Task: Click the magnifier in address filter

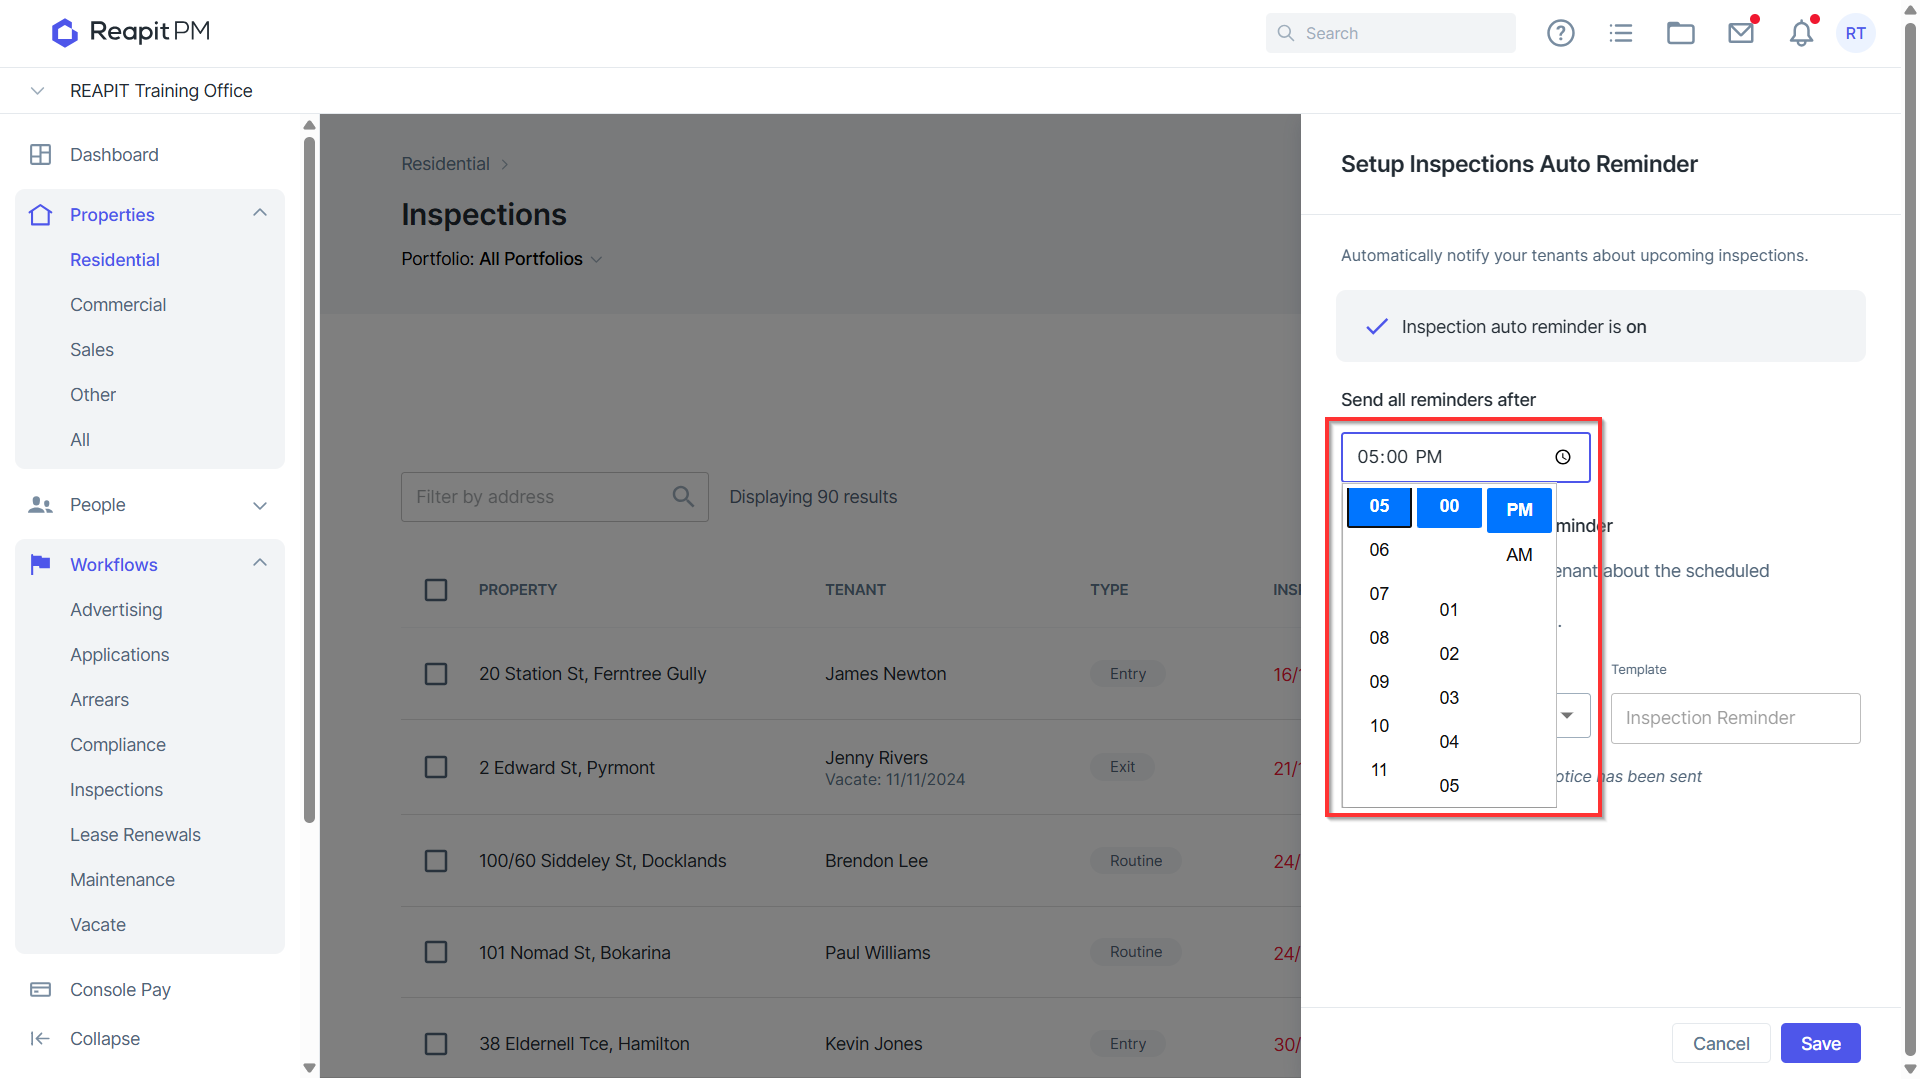Action: pos(683,496)
